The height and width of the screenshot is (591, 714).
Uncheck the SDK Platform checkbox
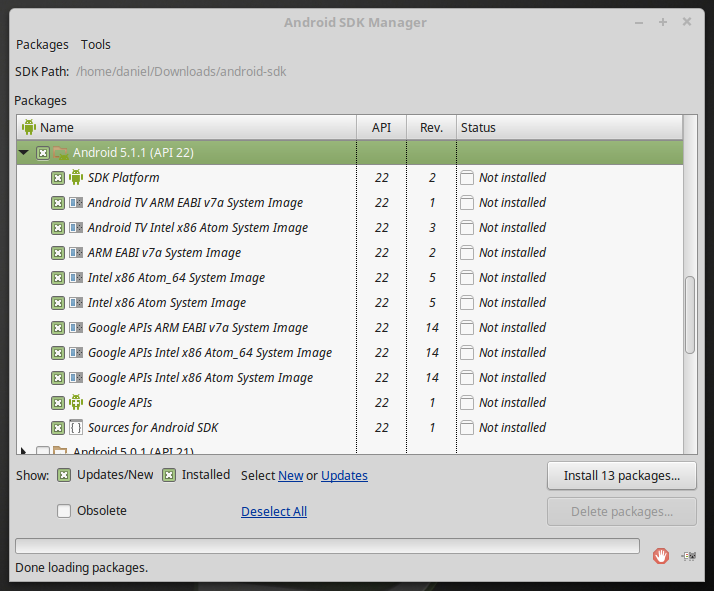tap(58, 178)
